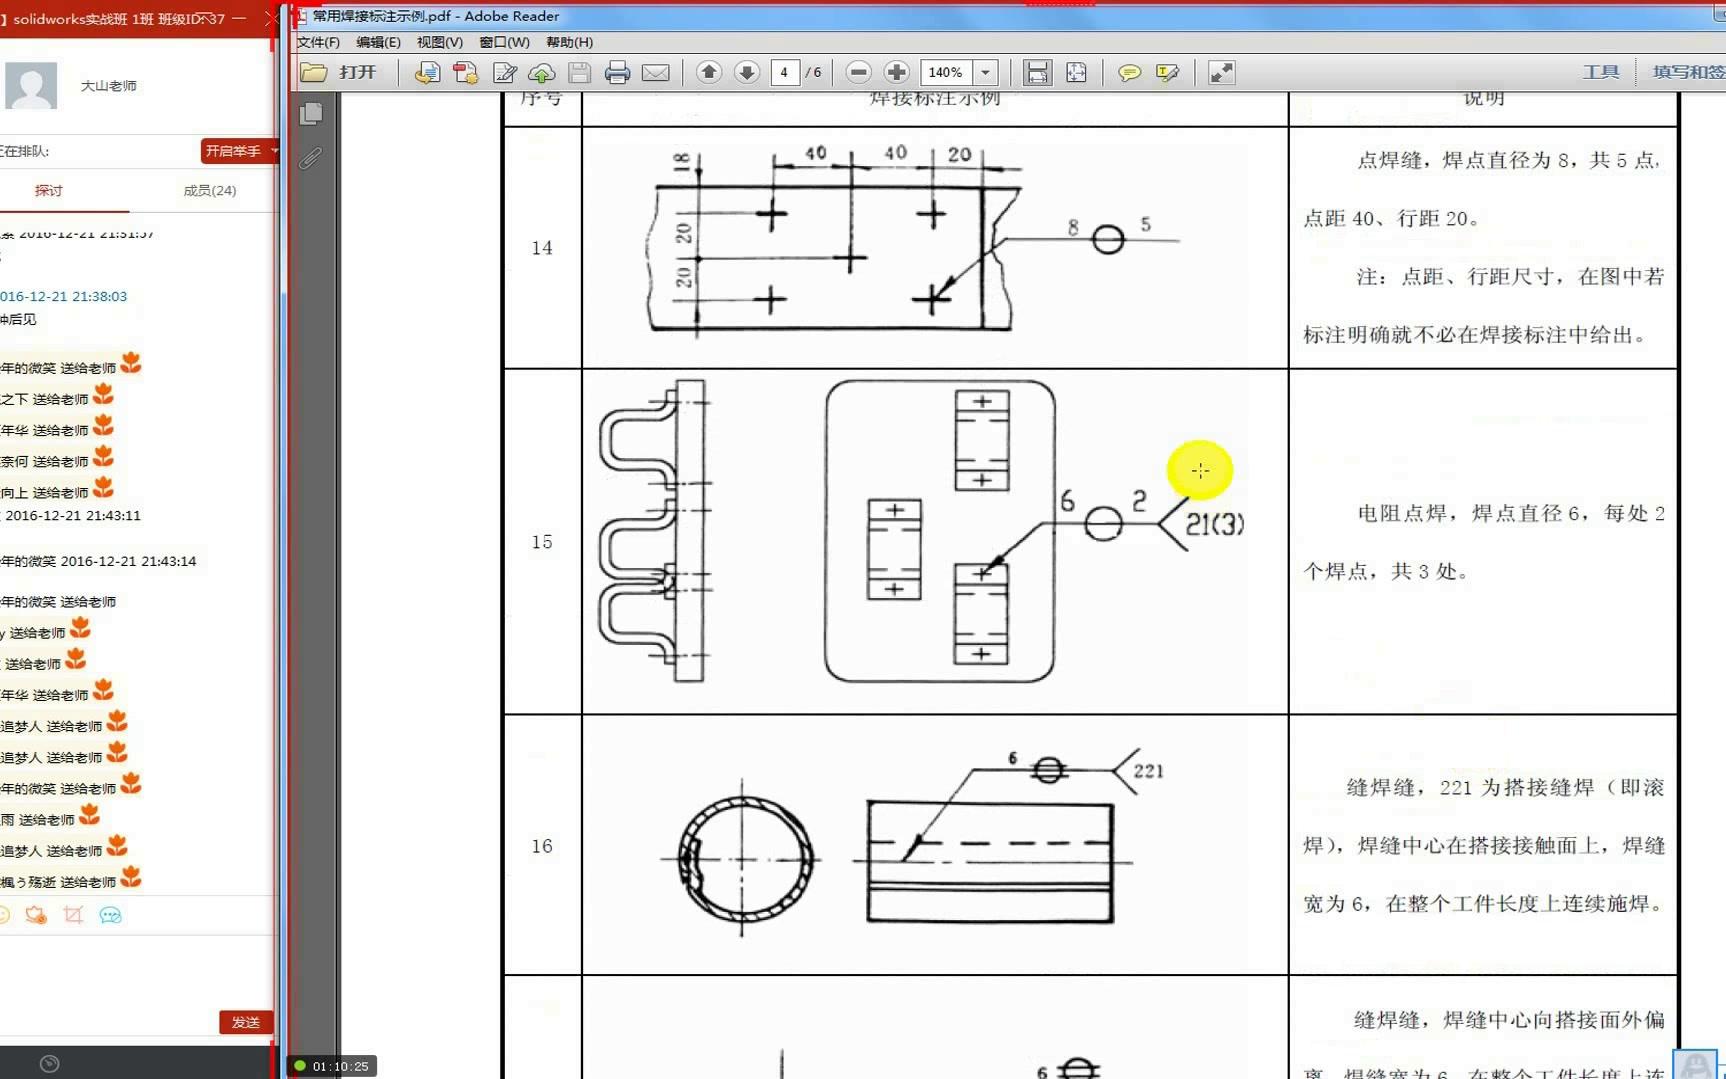Click the recording timer 01:10:25 indicator

point(333,1066)
